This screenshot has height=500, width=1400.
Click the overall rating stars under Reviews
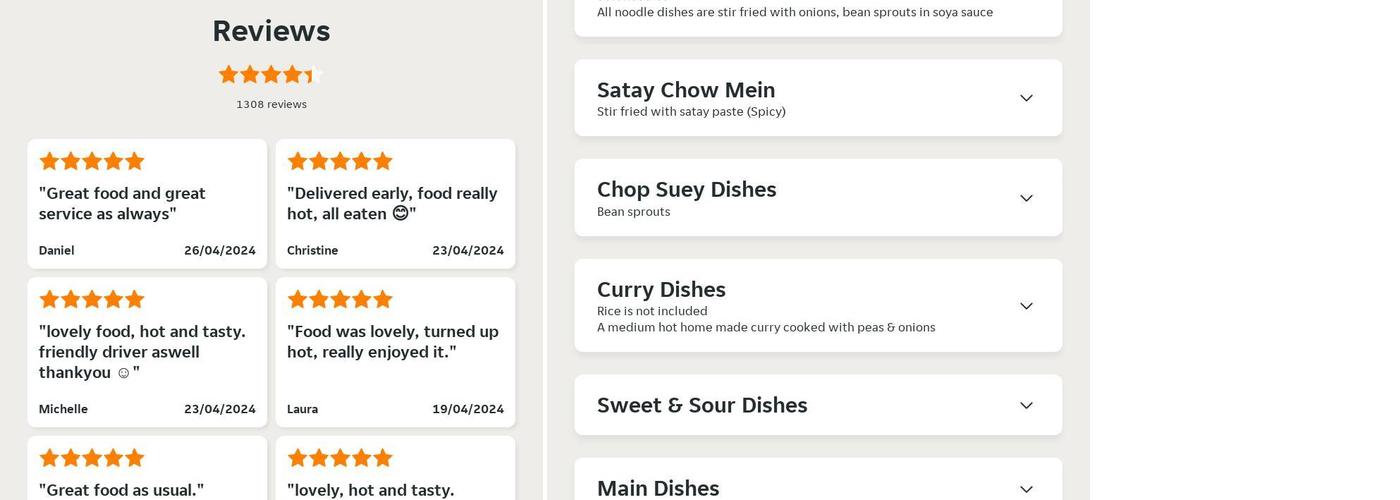click(x=270, y=74)
